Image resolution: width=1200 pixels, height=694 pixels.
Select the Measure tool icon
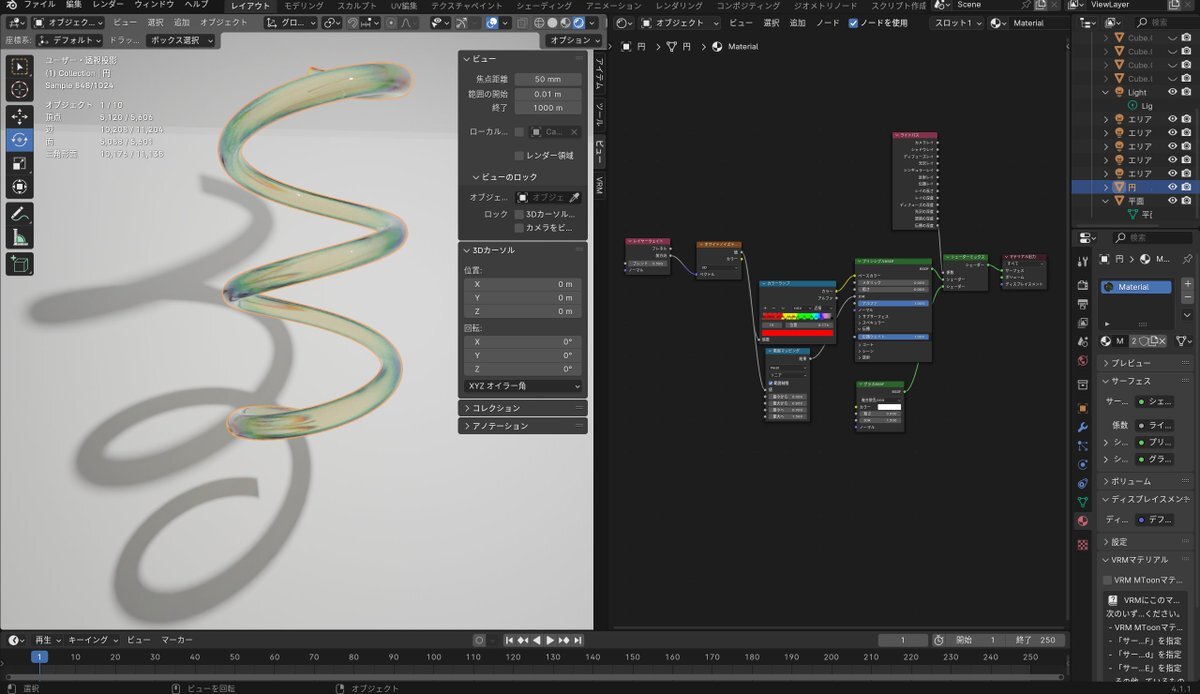pyautogui.click(x=20, y=238)
